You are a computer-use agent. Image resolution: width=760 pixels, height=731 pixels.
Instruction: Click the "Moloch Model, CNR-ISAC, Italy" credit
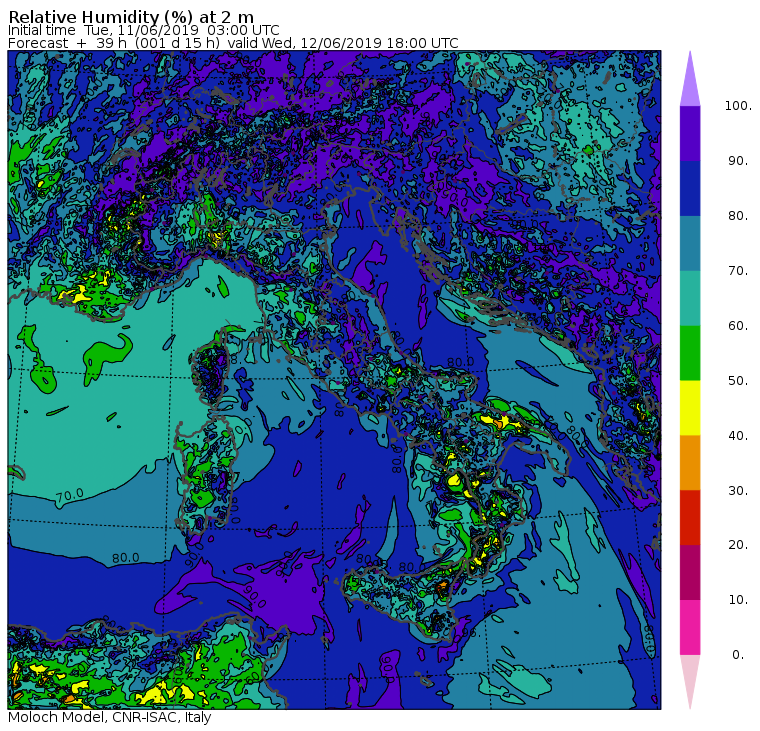(x=110, y=718)
